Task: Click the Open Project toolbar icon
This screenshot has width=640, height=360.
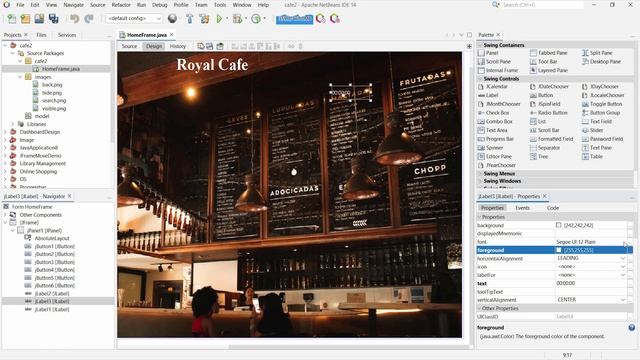Action: click(39, 19)
